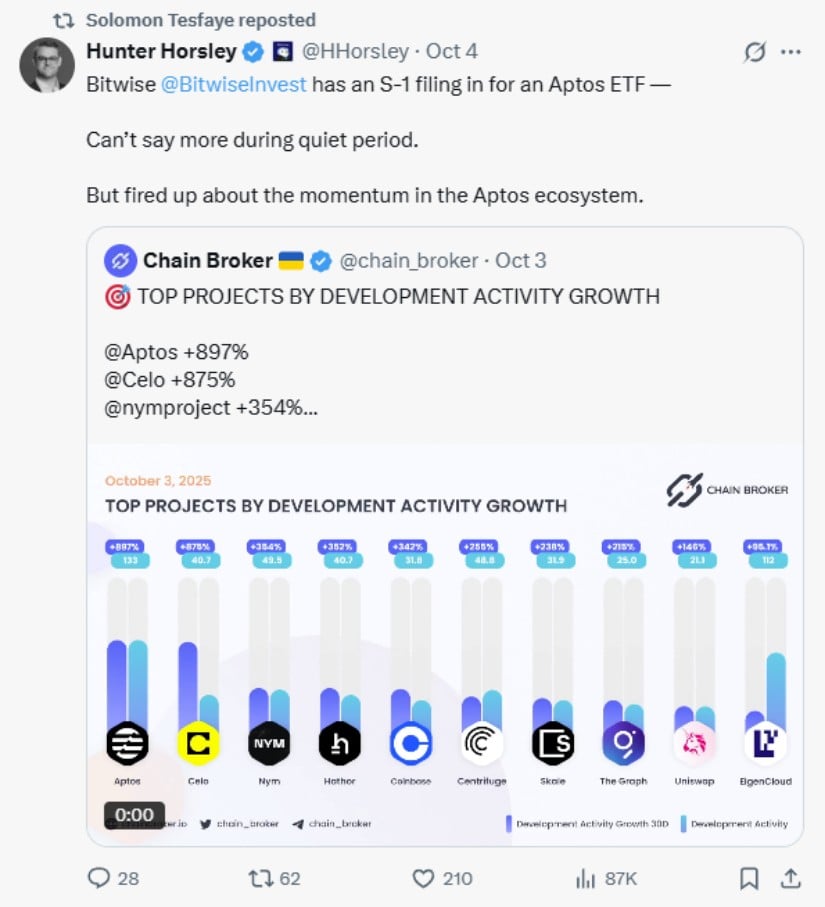Click the Grok explain slashed-circle icon
The height and width of the screenshot is (907, 825).
(x=754, y=52)
